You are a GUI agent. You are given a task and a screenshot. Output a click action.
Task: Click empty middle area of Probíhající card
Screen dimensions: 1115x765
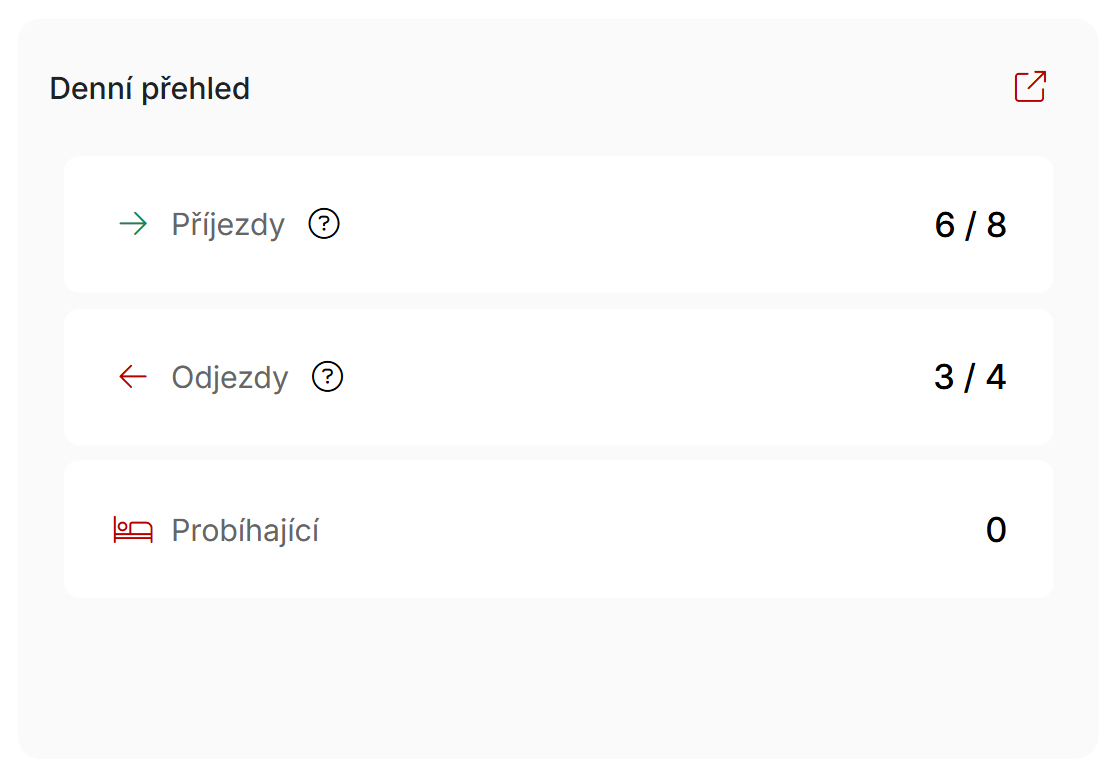pos(626,530)
